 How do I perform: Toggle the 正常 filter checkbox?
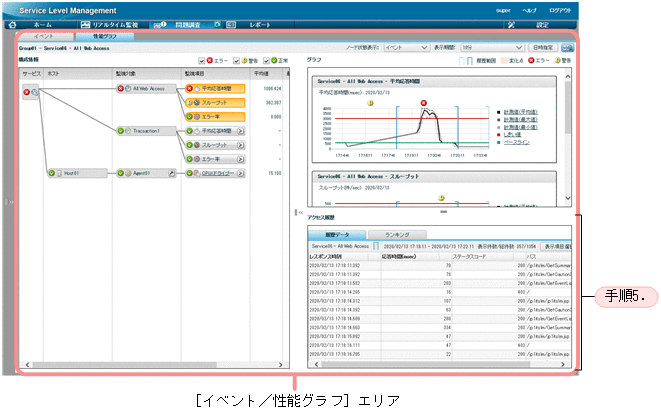click(x=270, y=61)
